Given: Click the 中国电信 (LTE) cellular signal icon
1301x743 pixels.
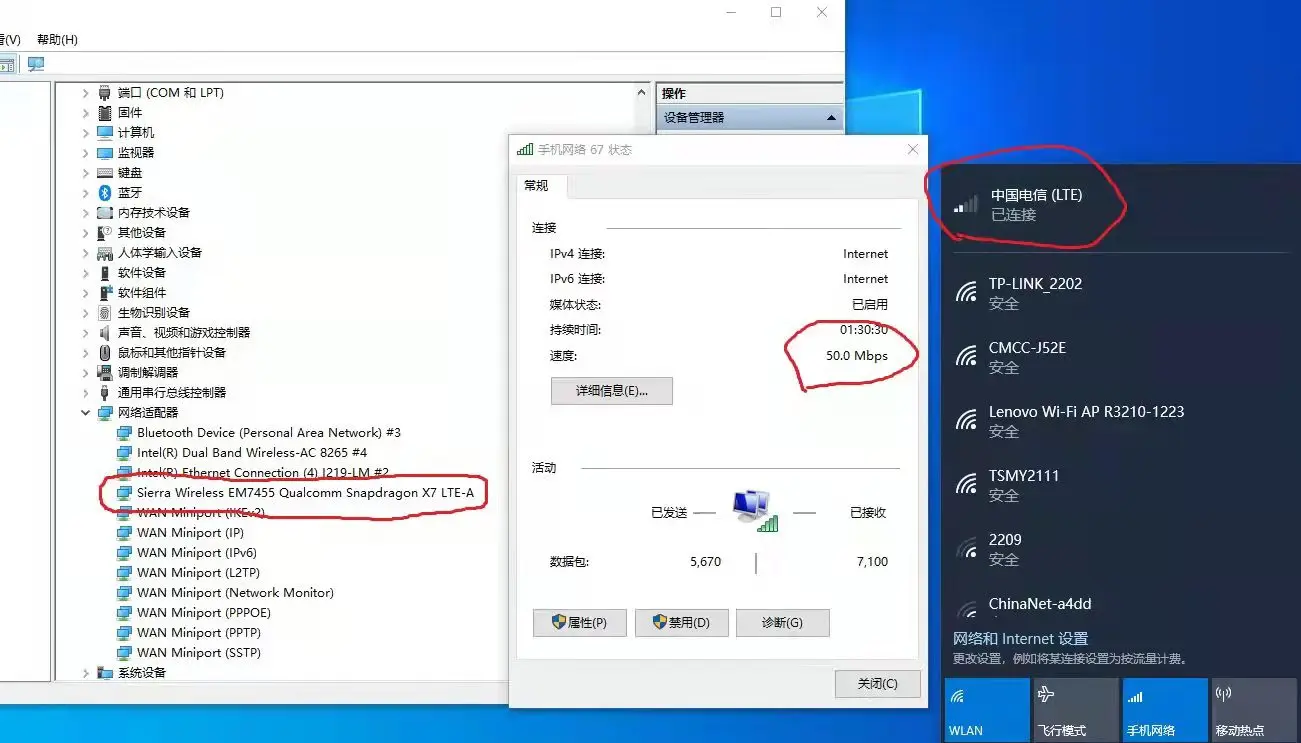Looking at the screenshot, I should 966,204.
